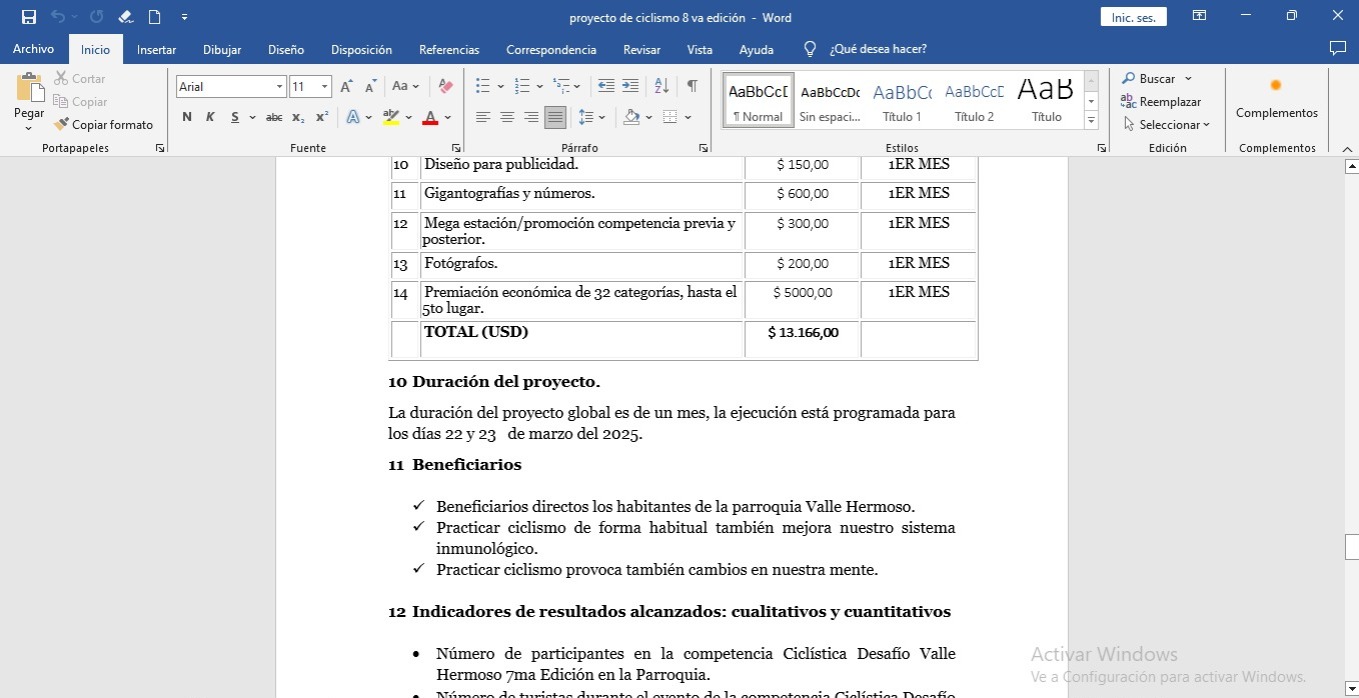Viewport: 1359px width, 698px height.
Task: Click the Copiar formato paintbrush
Action: click(103, 125)
